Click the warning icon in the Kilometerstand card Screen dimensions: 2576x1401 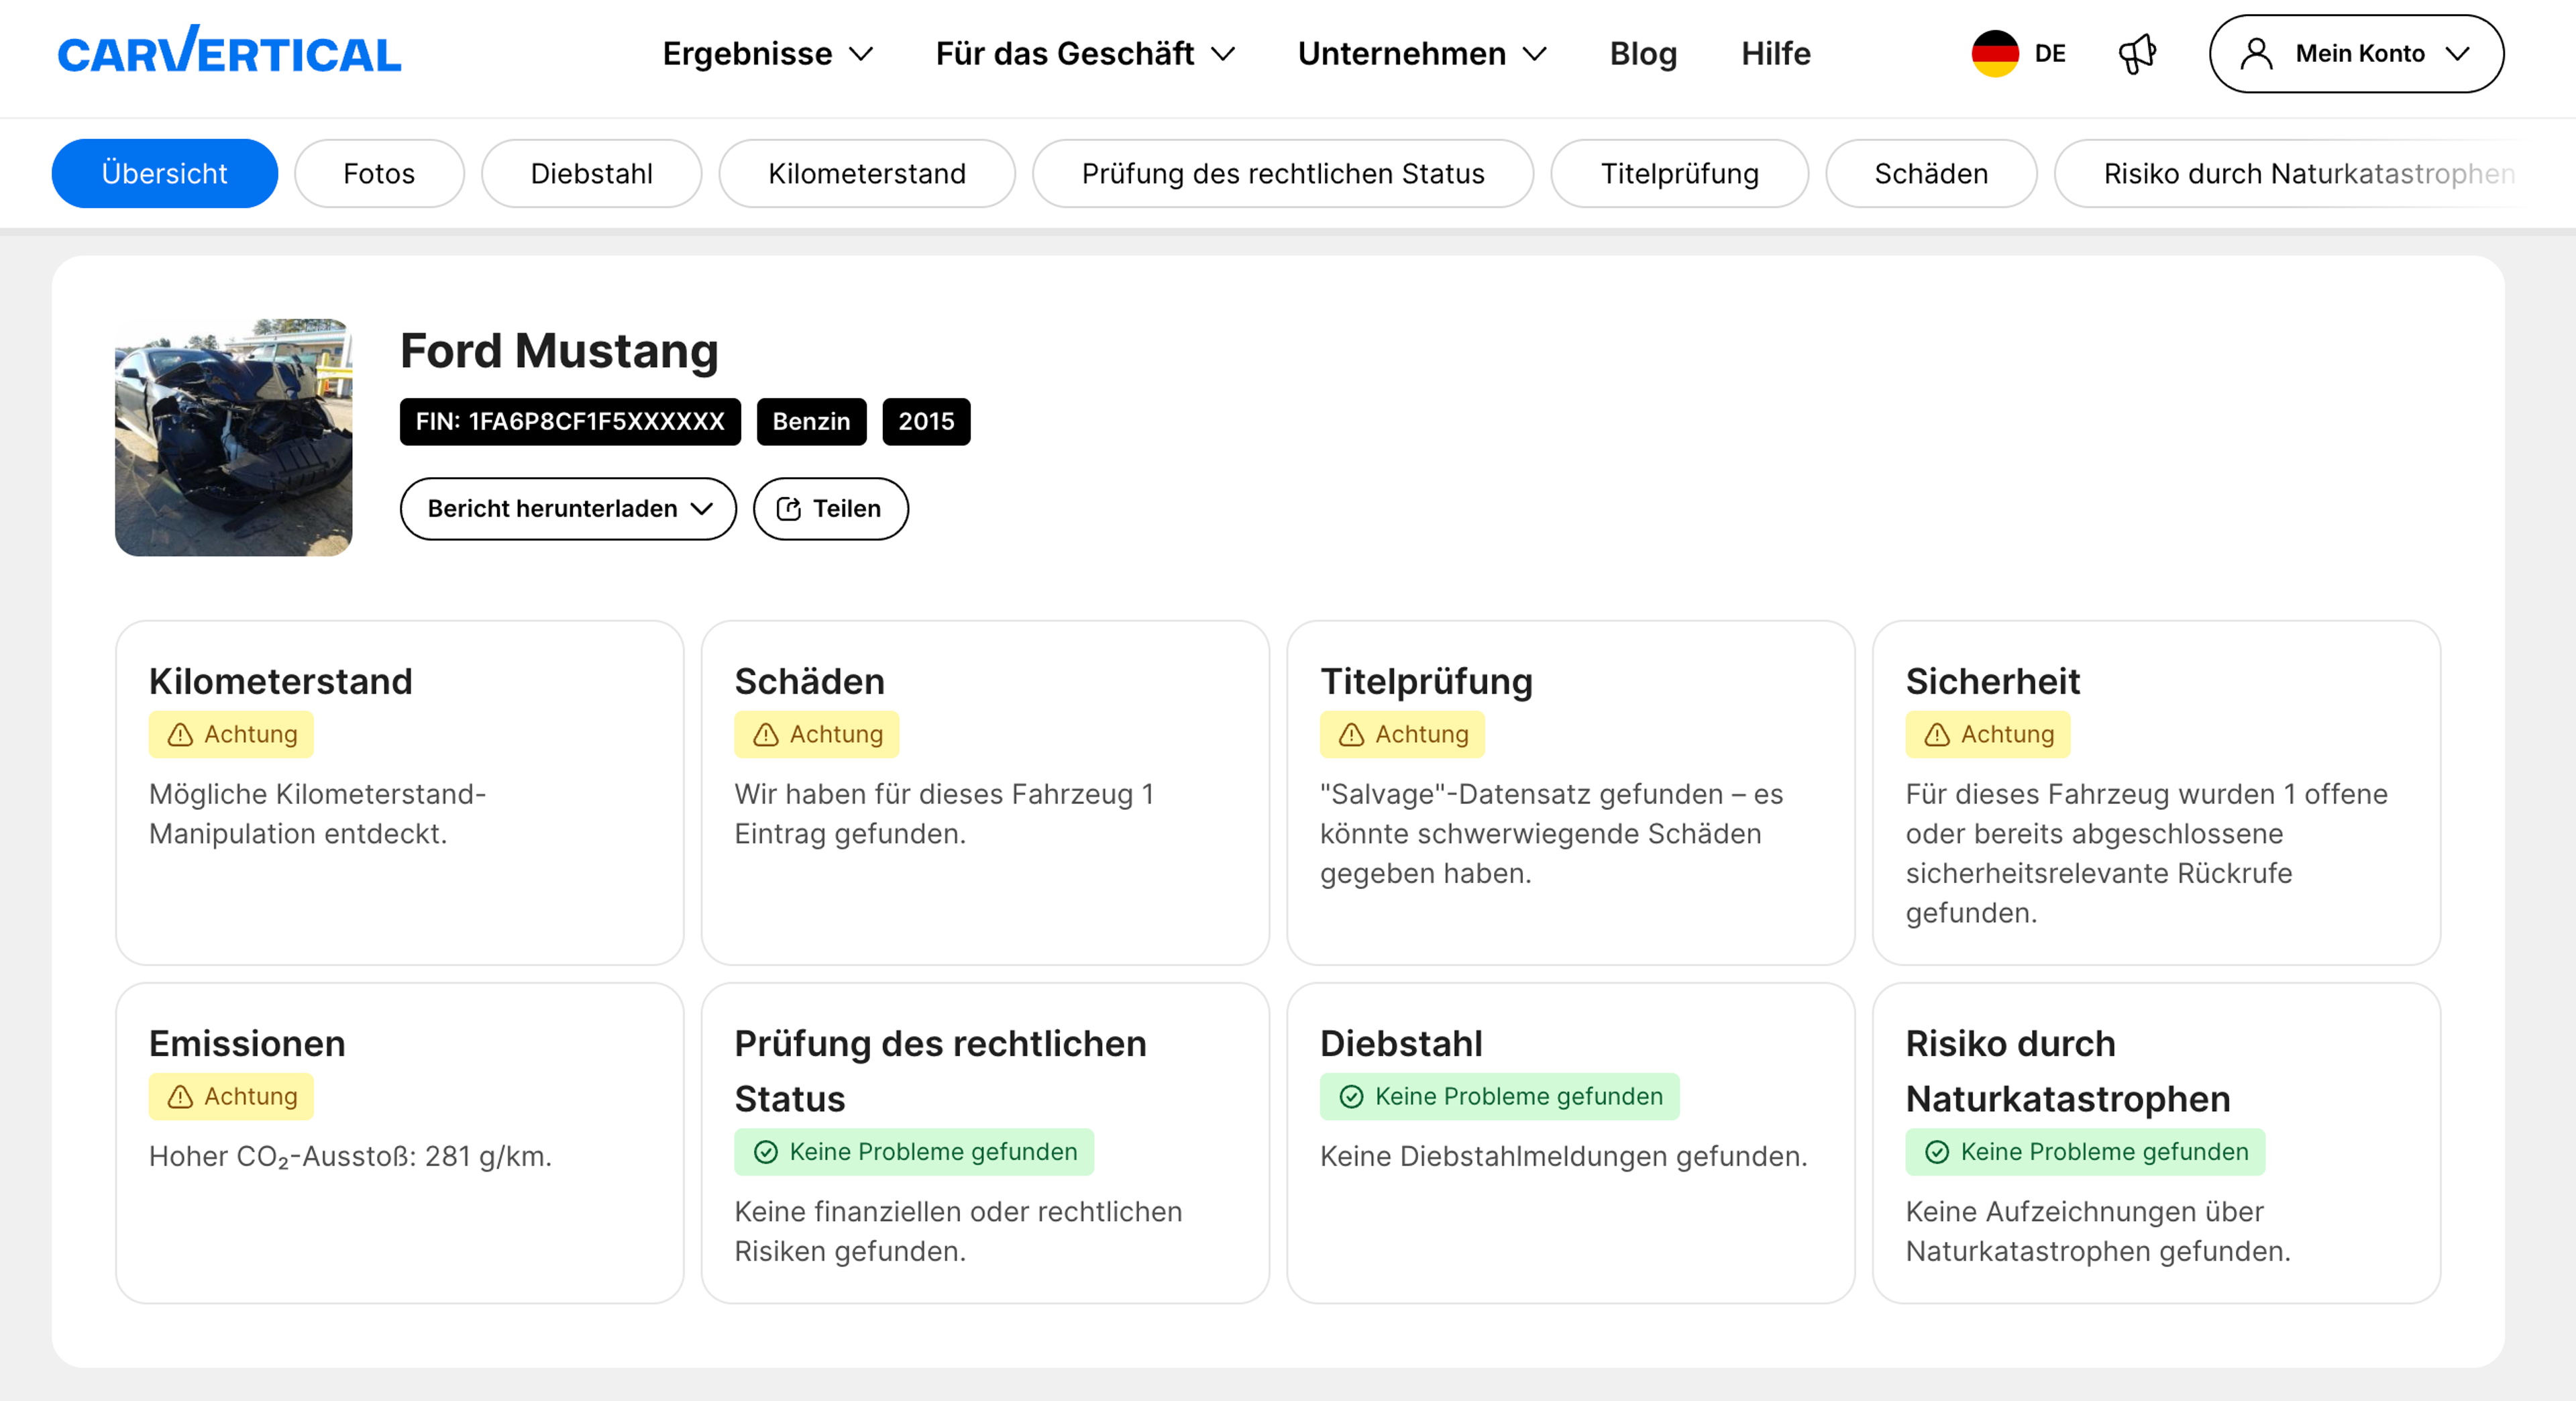pos(180,735)
